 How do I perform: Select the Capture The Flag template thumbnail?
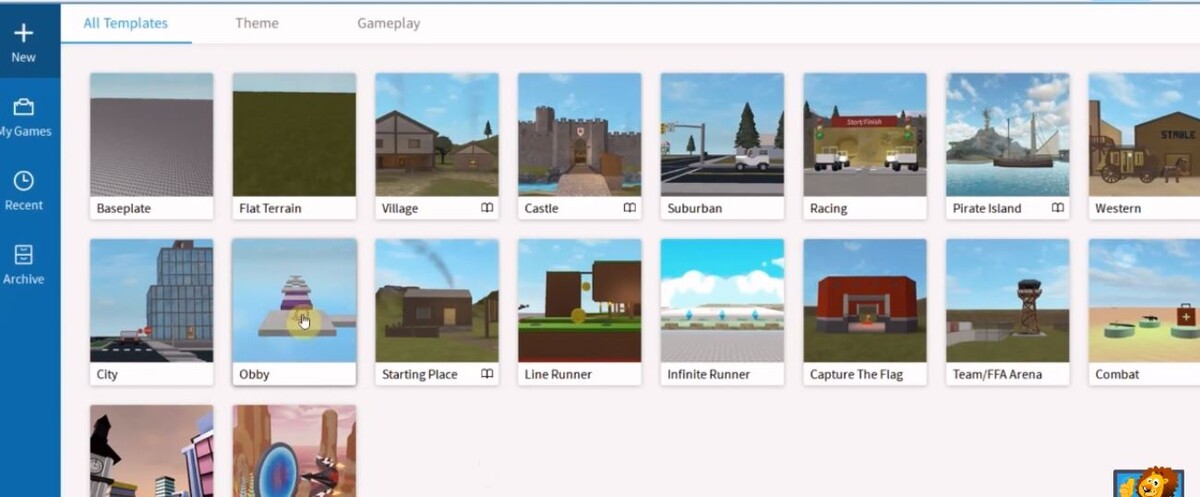(x=865, y=300)
